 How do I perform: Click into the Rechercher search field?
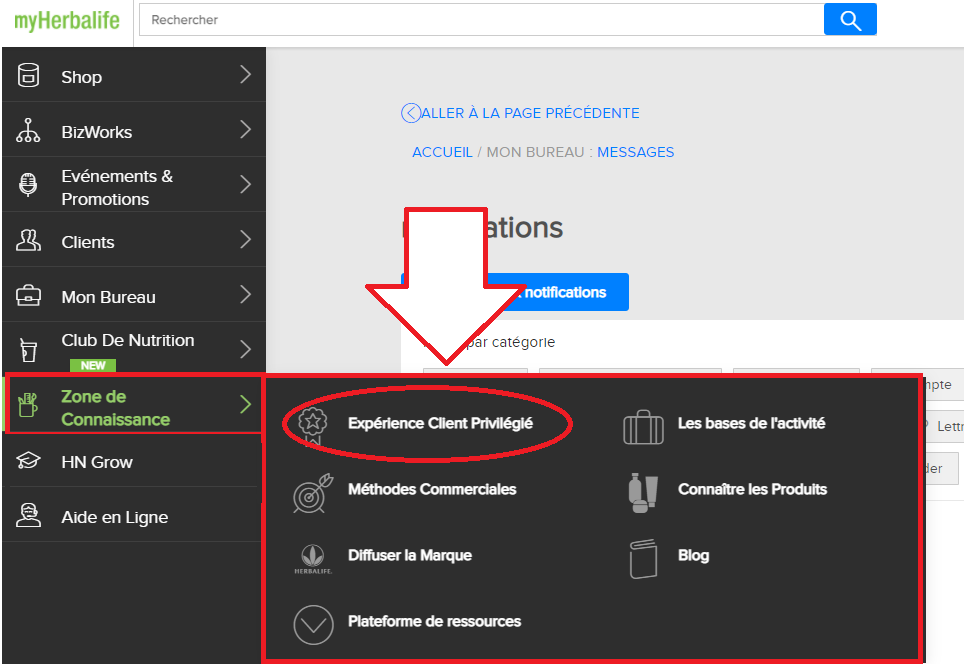point(481,20)
